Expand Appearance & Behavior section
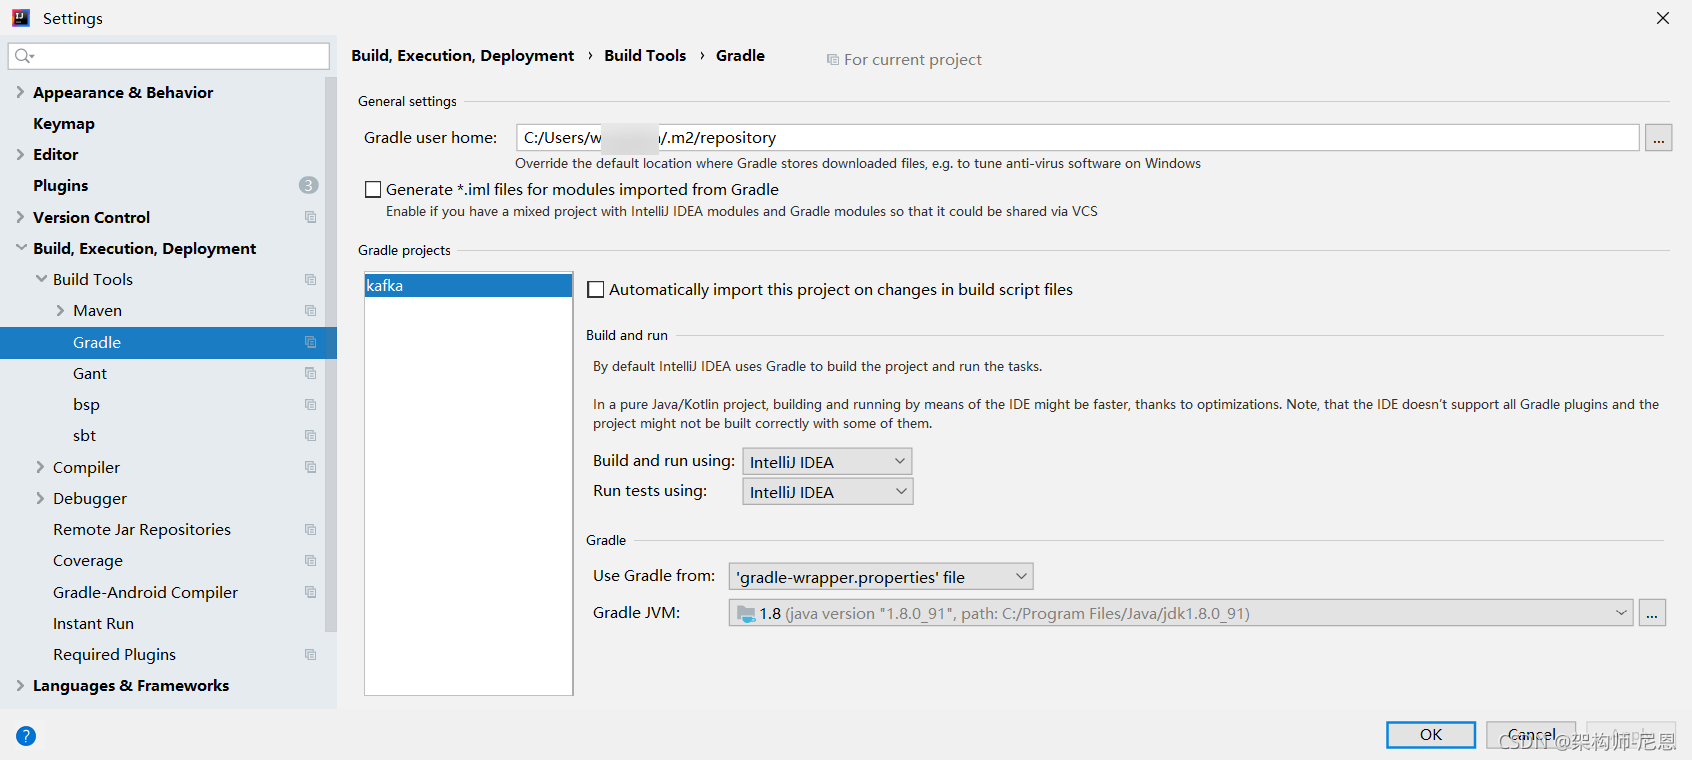Viewport: 1692px width, 760px height. pos(20,92)
